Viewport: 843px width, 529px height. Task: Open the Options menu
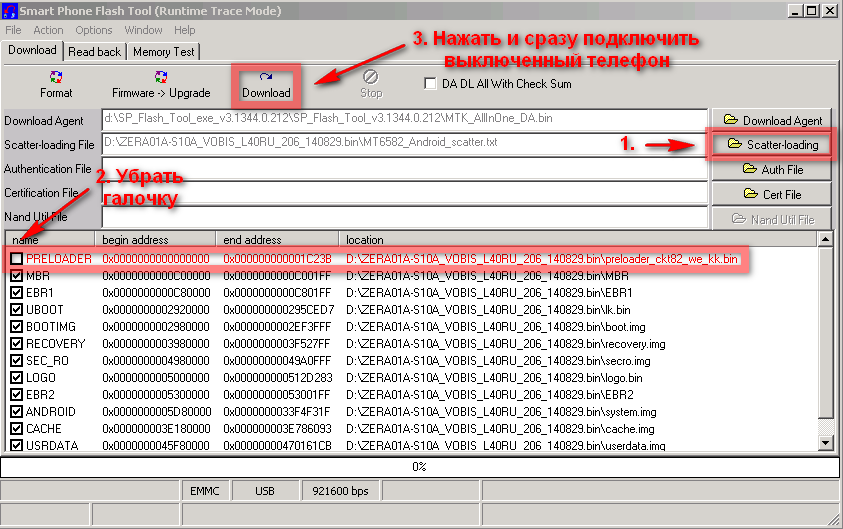click(x=94, y=30)
